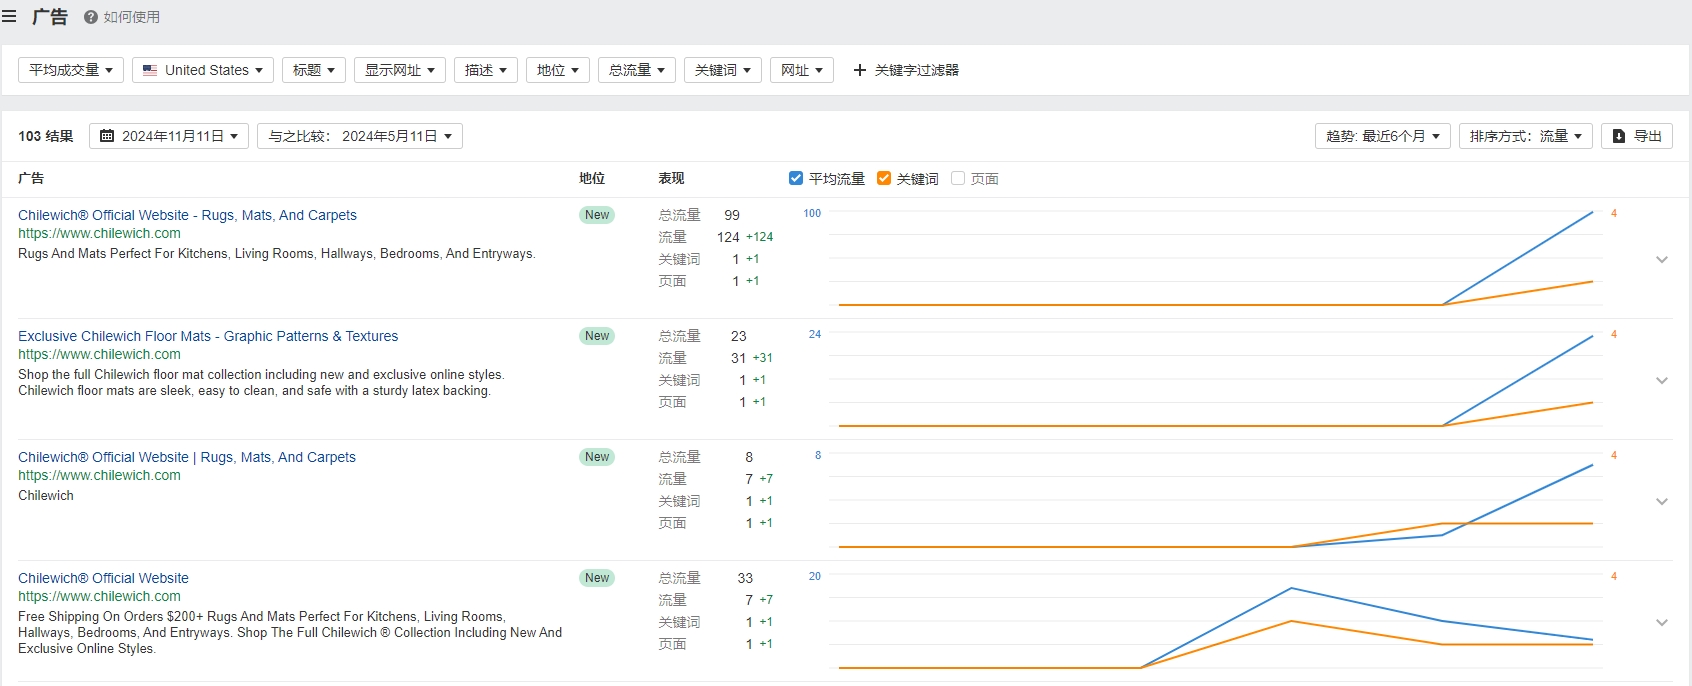1692x686 pixels.
Task: Open the 平均成交量 dropdown
Action: tap(71, 70)
